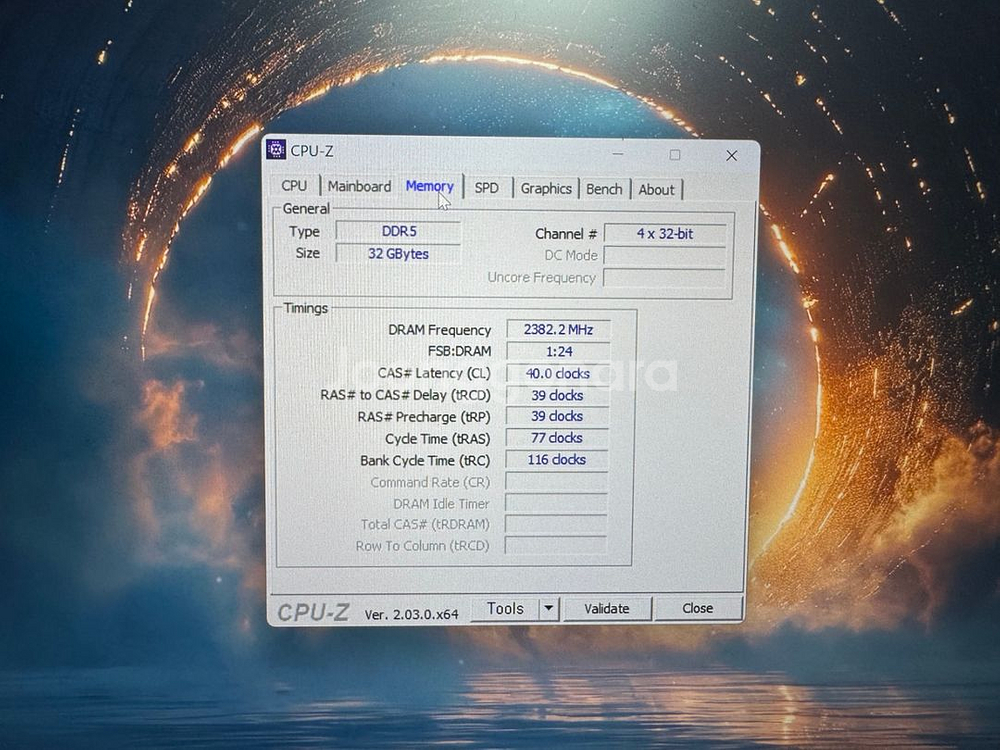Select the 116 clocks tRC value

coord(557,459)
